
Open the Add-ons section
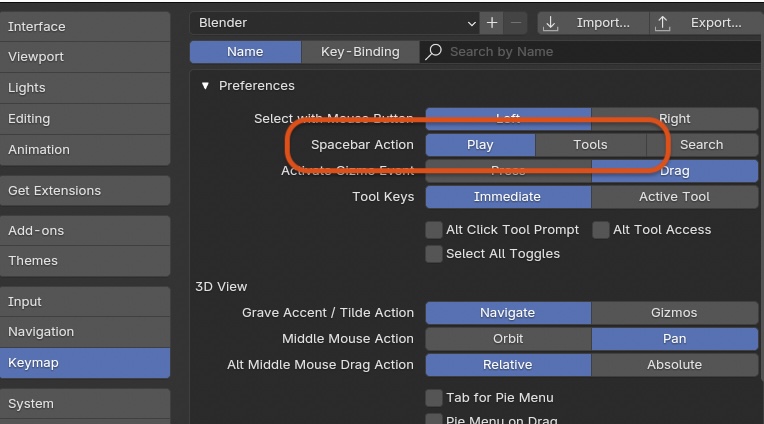(85, 231)
